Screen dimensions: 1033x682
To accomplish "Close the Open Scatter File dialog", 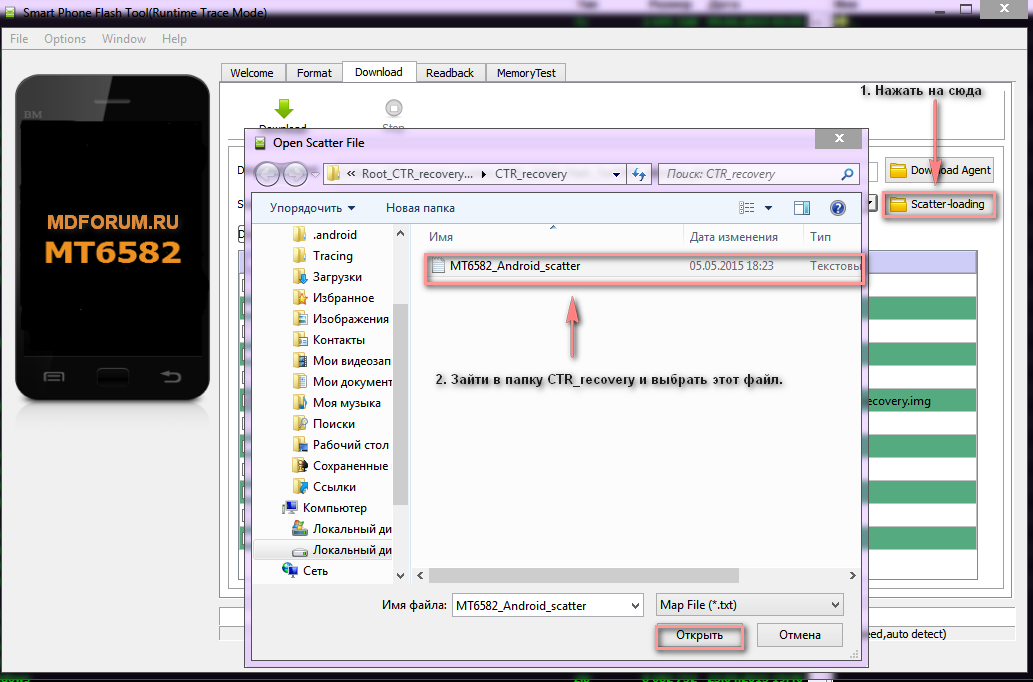I will pos(839,138).
